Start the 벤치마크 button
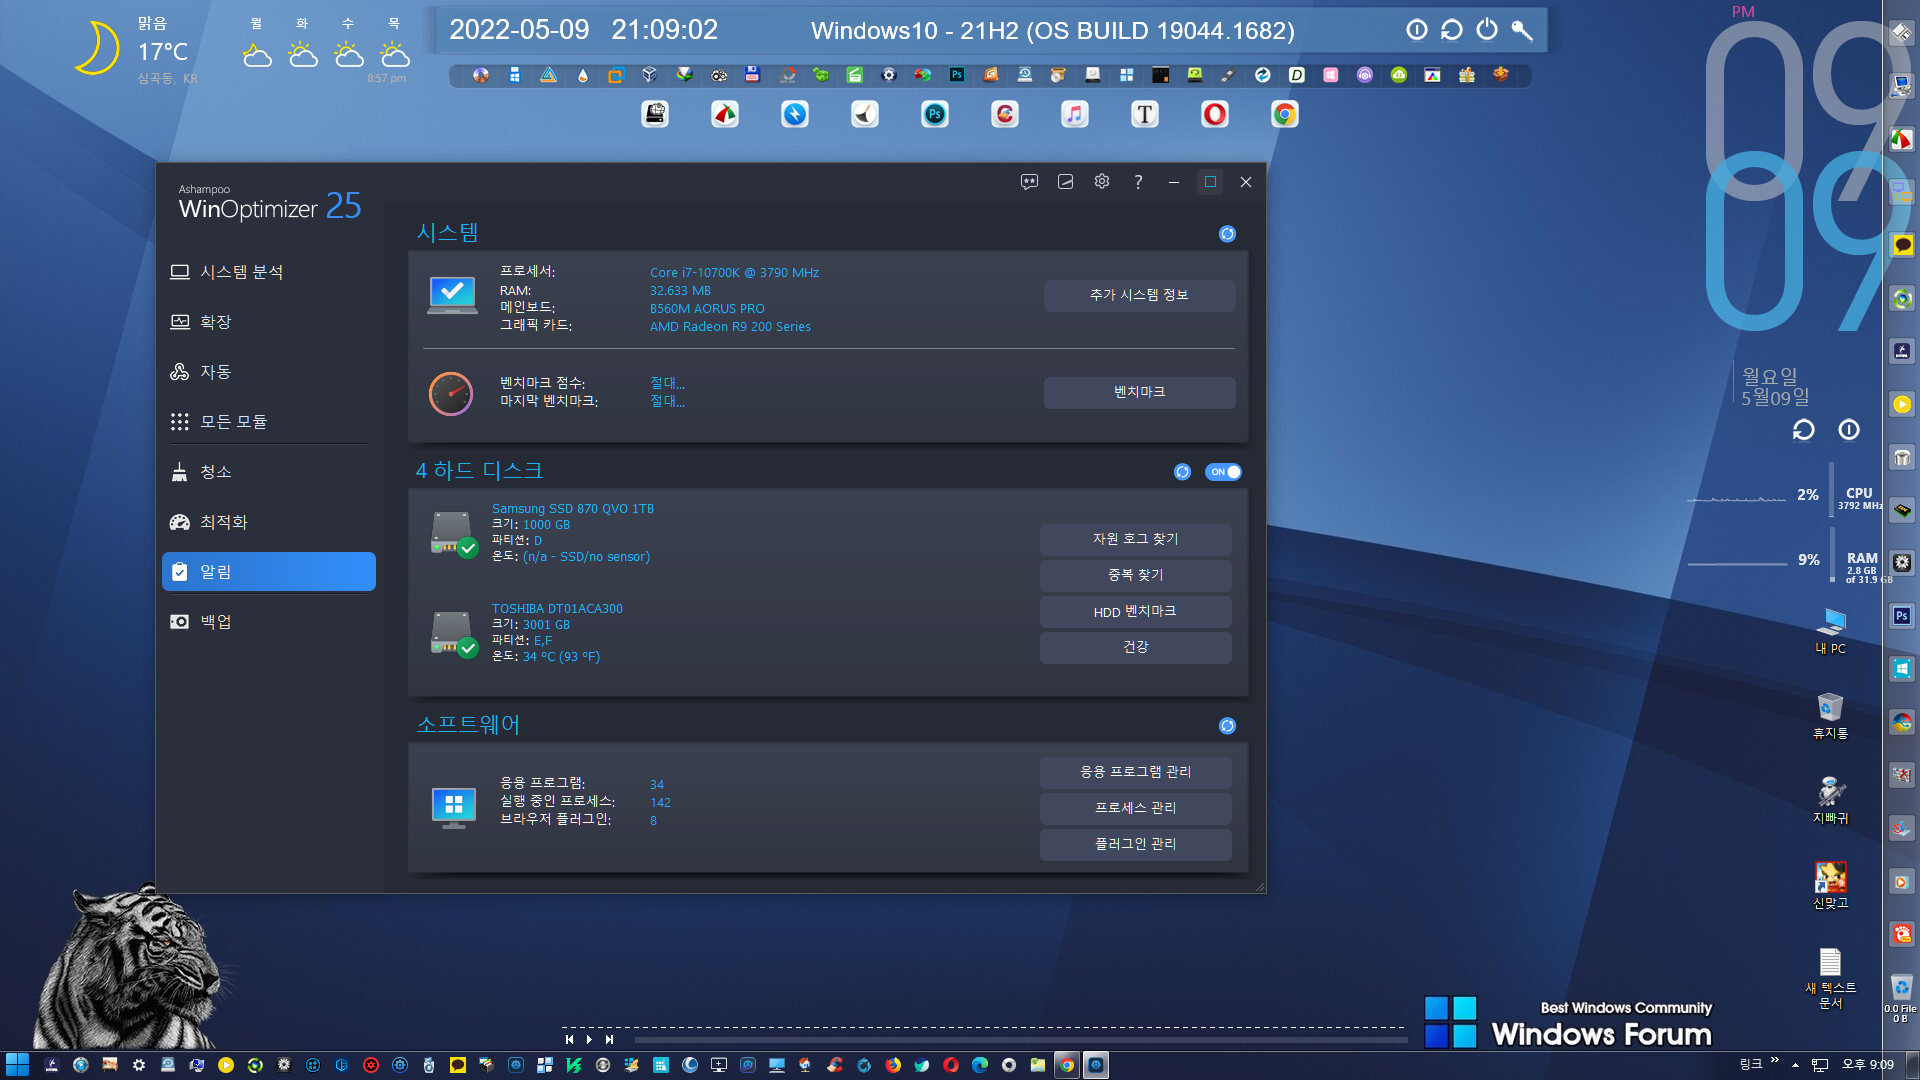 [x=1139, y=392]
